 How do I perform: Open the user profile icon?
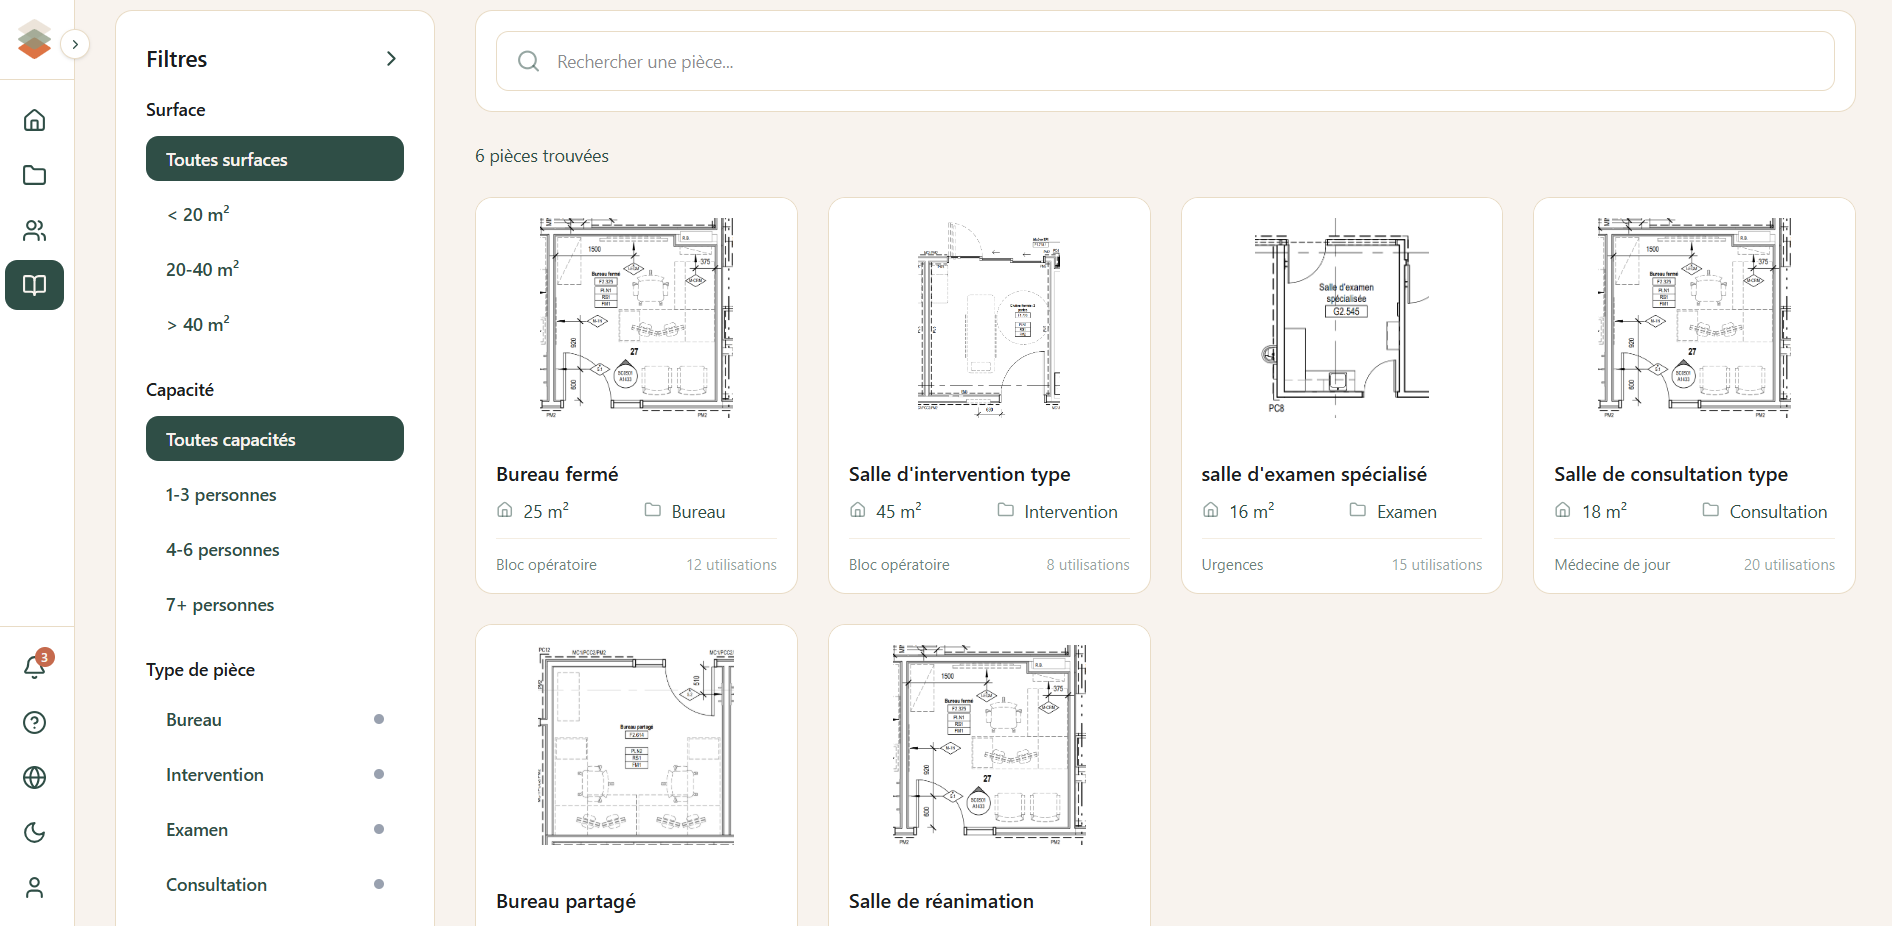(34, 887)
